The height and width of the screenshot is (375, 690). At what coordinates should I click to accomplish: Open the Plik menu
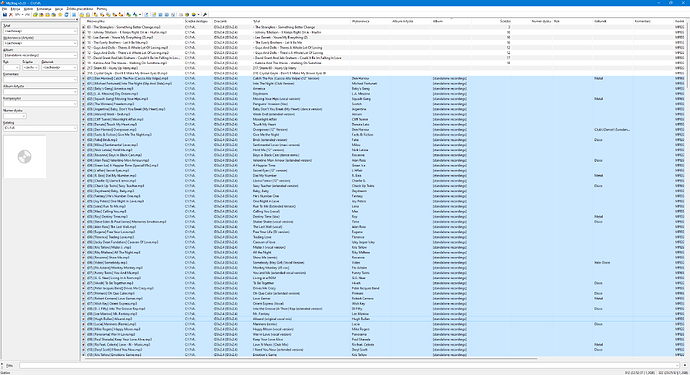click(x=5, y=9)
